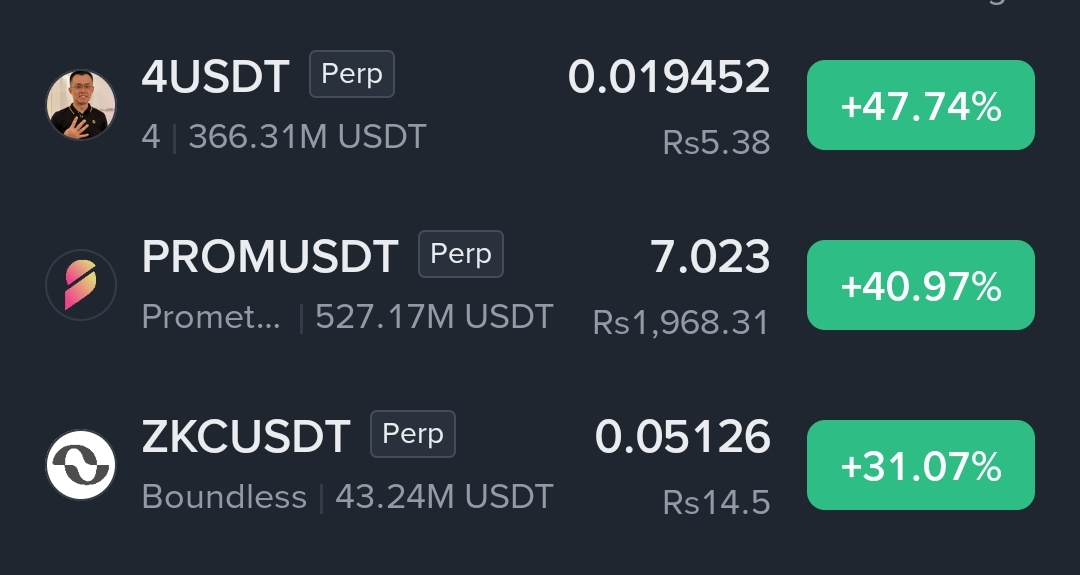This screenshot has height=575, width=1080.
Task: Click the +31.07% change button
Action: click(921, 465)
